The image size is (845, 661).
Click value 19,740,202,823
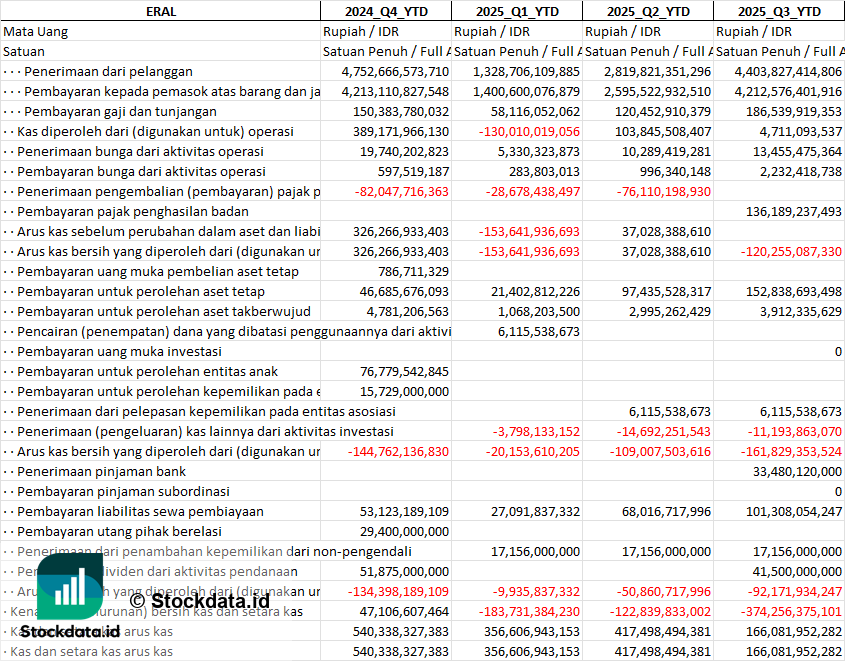pos(404,151)
